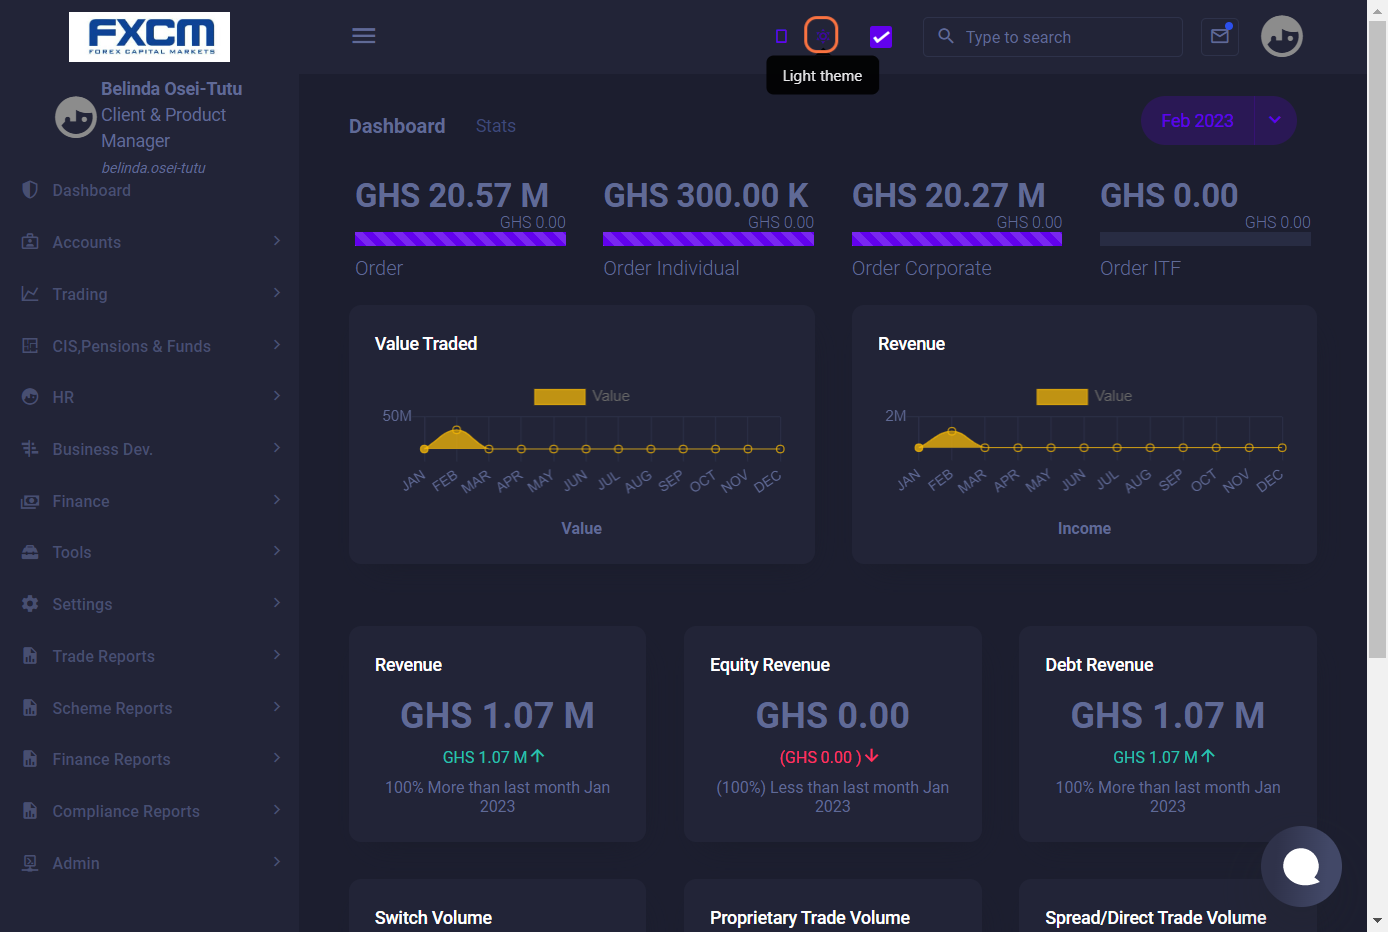
Task: Switch to Light theme sun icon
Action: click(x=822, y=36)
